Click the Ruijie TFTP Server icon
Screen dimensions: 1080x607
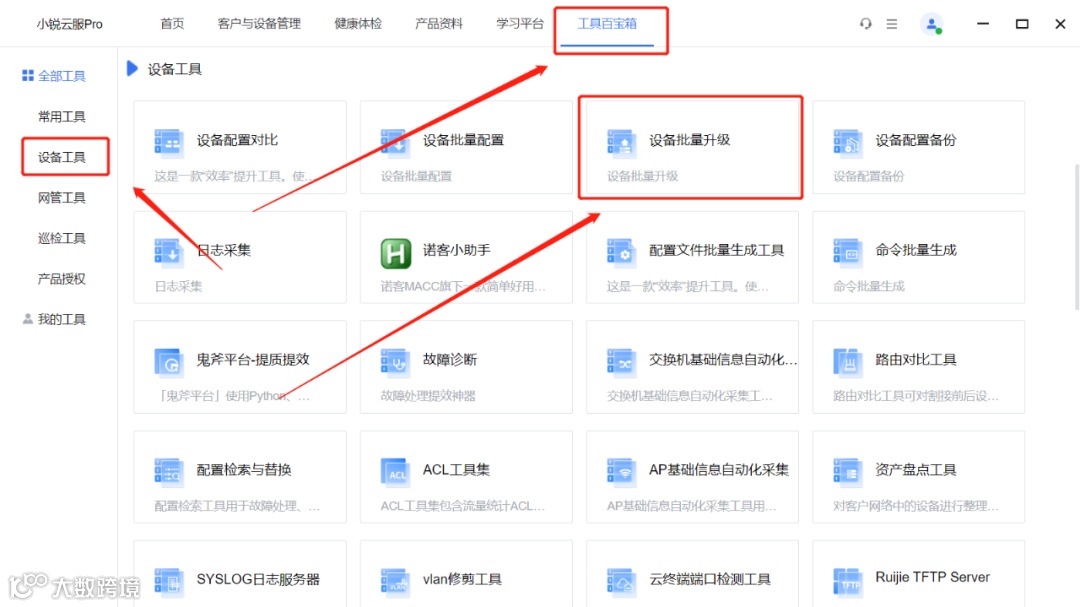(x=847, y=582)
